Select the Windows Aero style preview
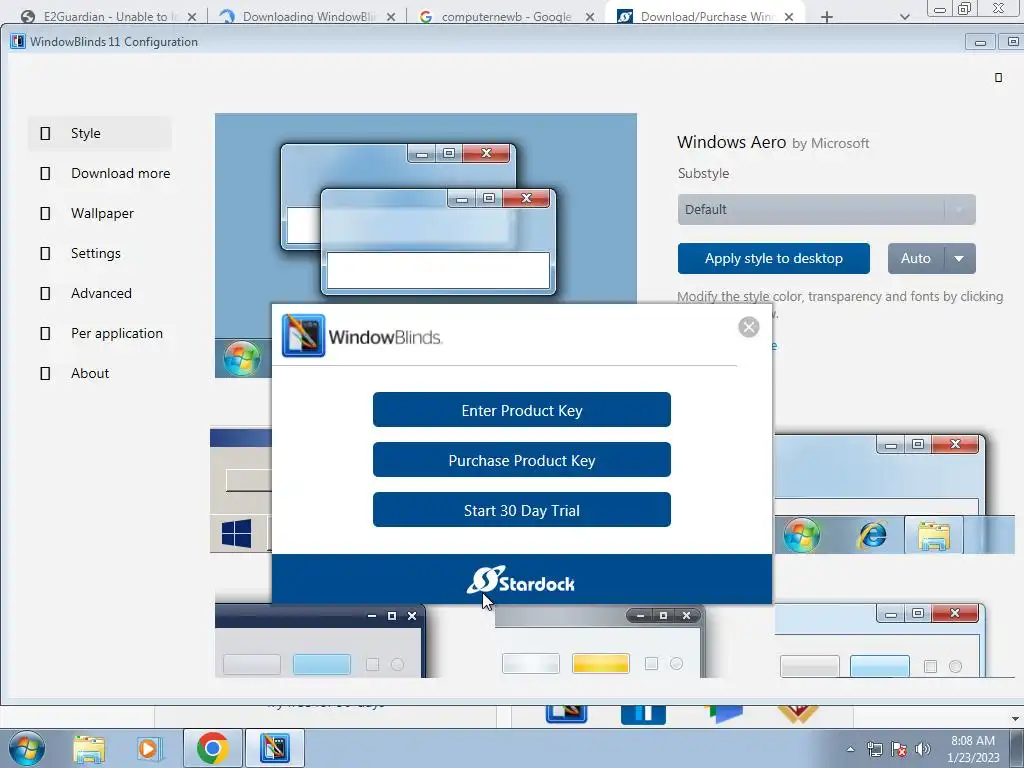 pos(426,208)
